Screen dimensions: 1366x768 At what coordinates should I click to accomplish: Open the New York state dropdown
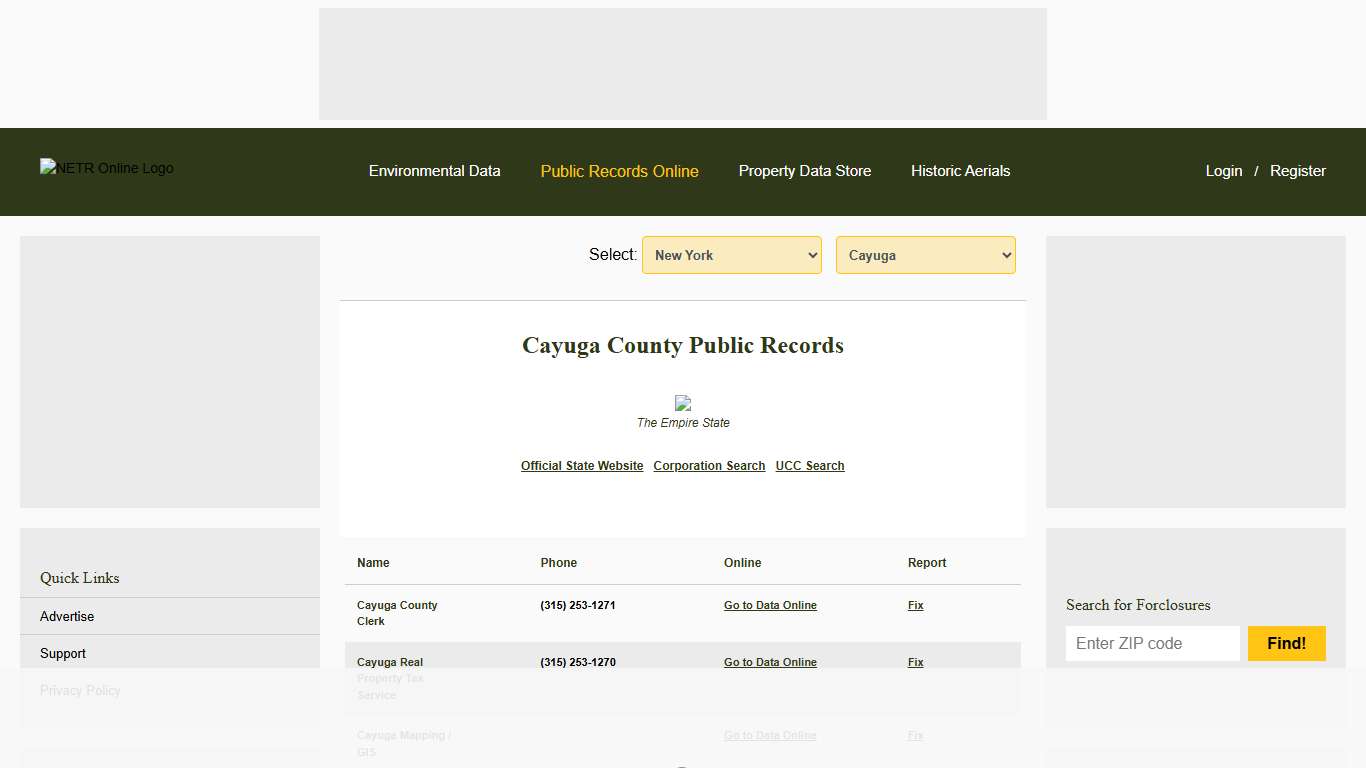[x=731, y=255]
